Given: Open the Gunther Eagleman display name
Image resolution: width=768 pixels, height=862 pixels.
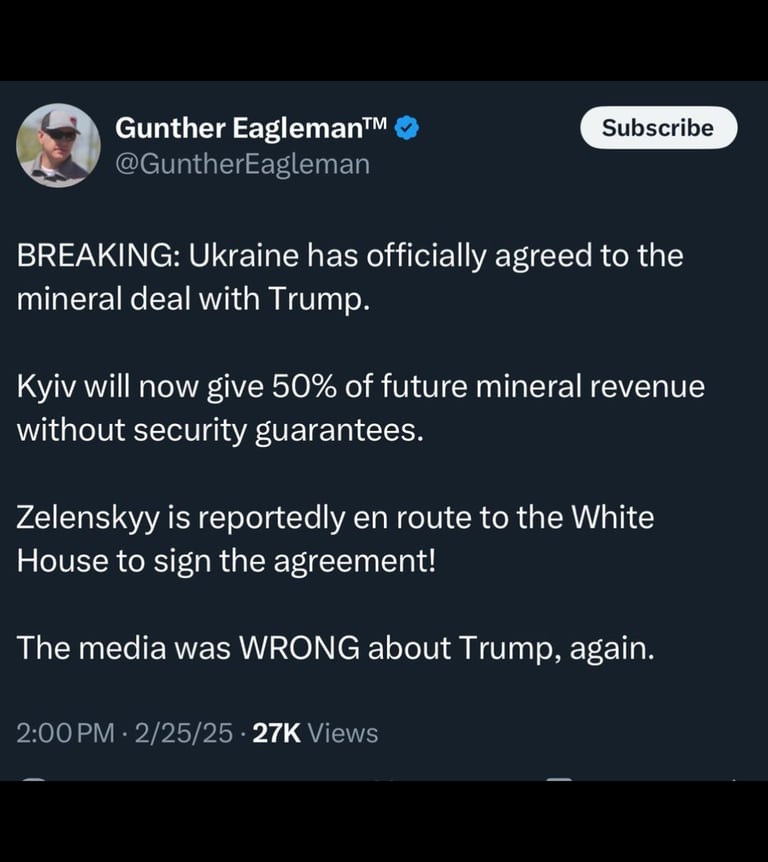Looking at the screenshot, I should (x=236, y=128).
